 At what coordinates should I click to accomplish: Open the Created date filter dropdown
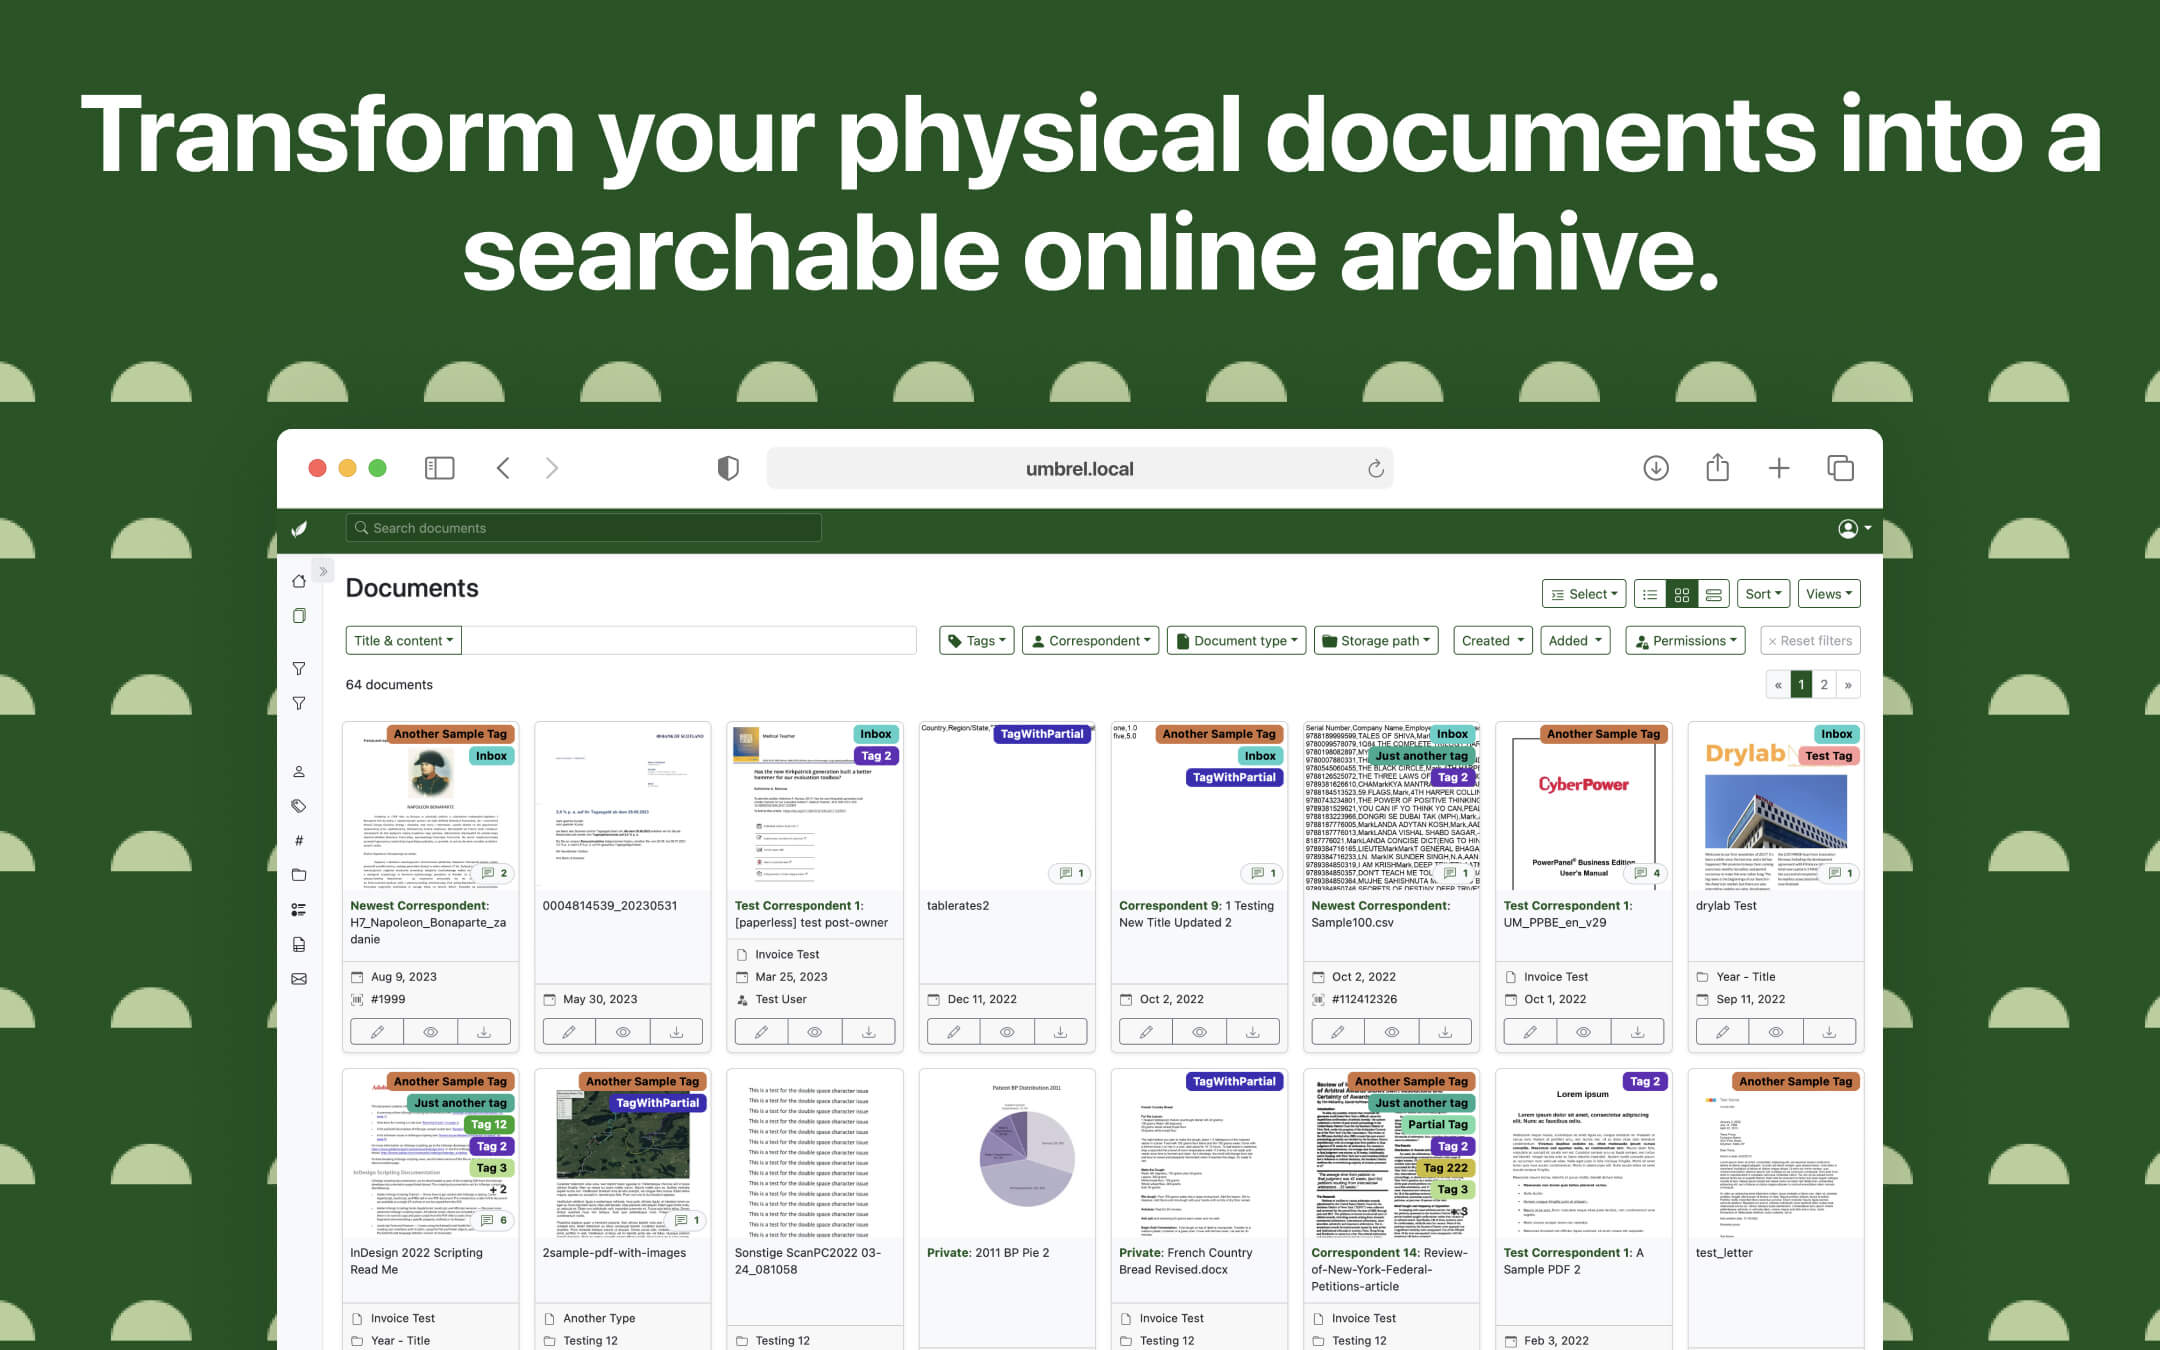pyautogui.click(x=1491, y=640)
